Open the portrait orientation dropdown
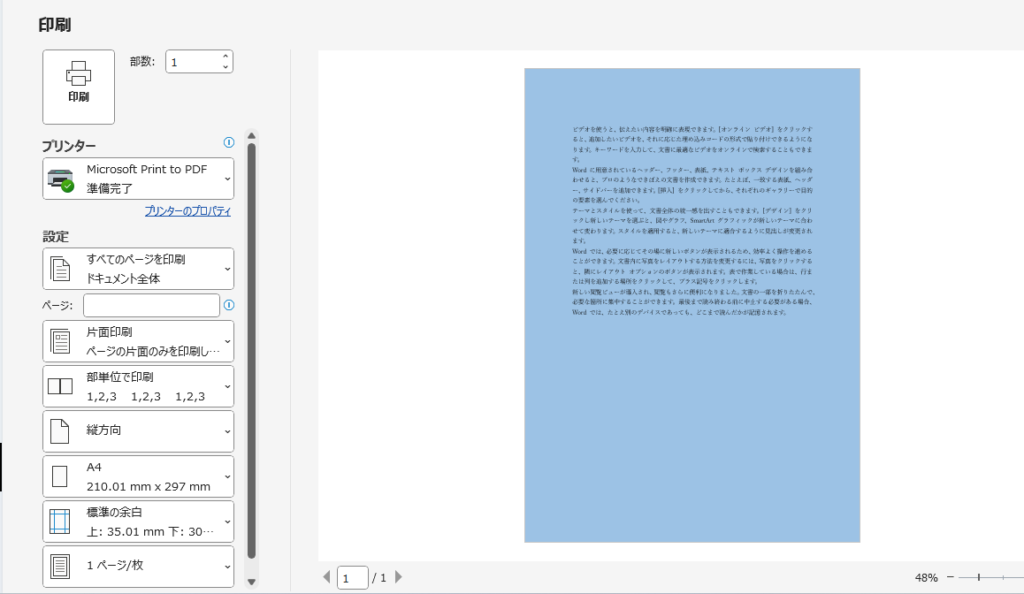Screen dimensions: 1024x594 tap(138, 431)
